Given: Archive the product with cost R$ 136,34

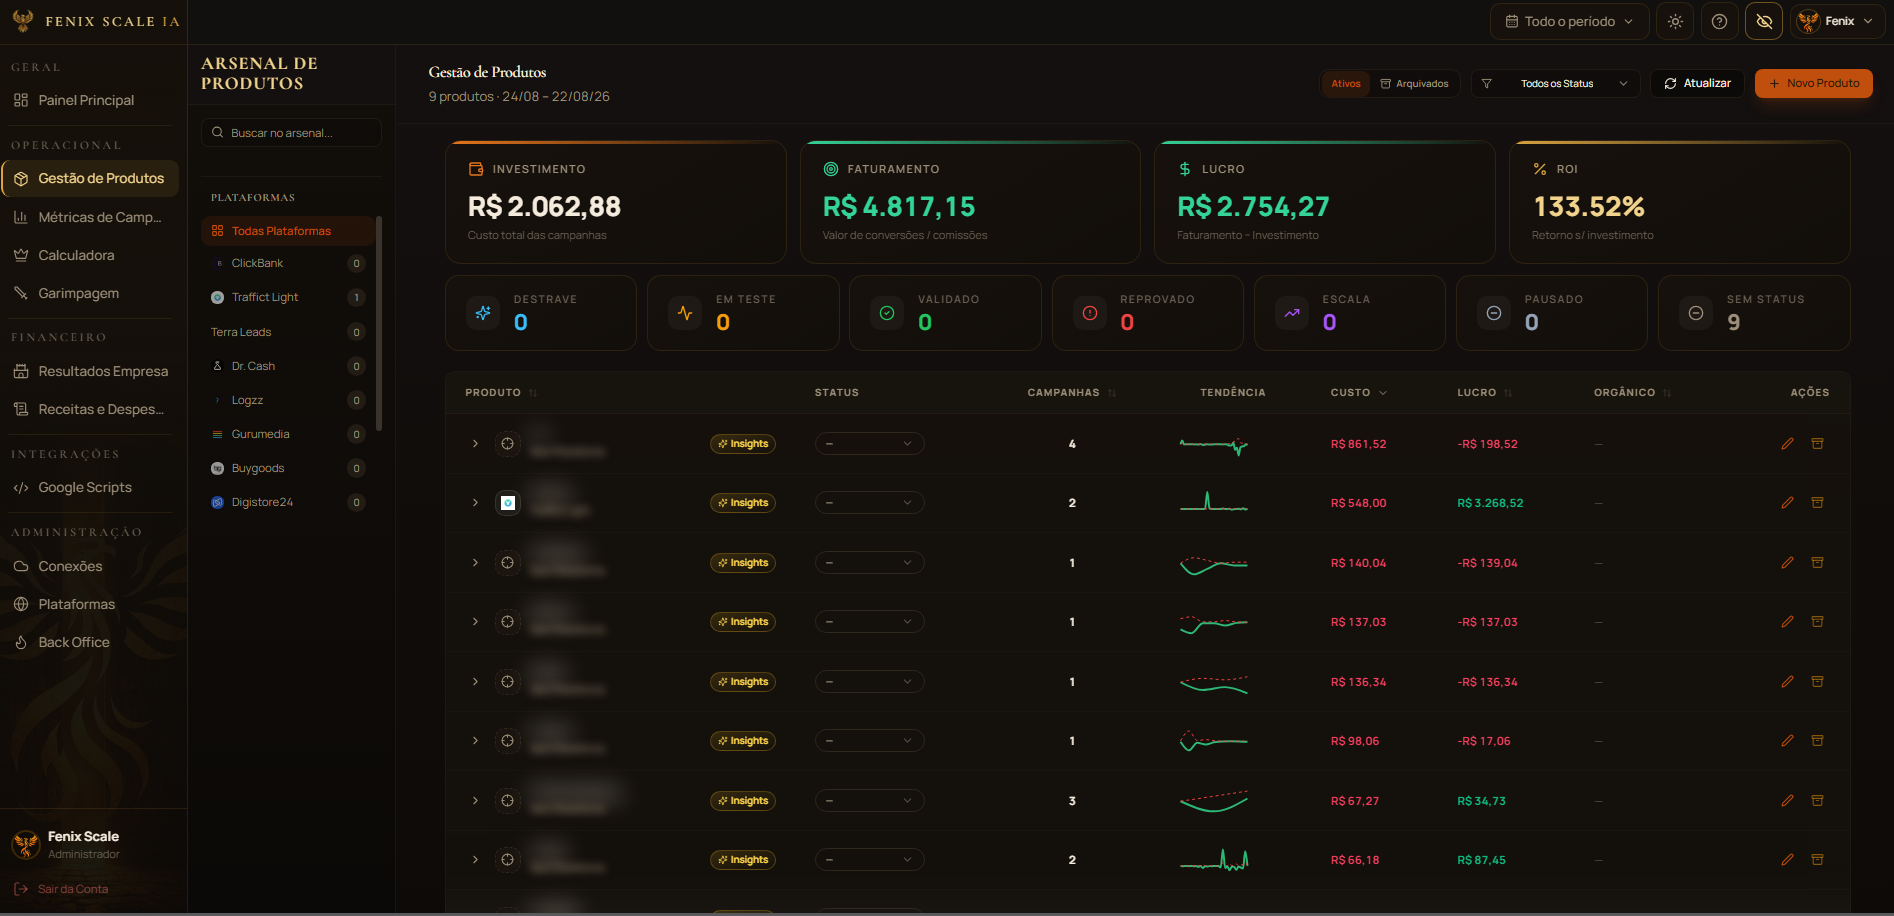Looking at the screenshot, I should [1817, 682].
